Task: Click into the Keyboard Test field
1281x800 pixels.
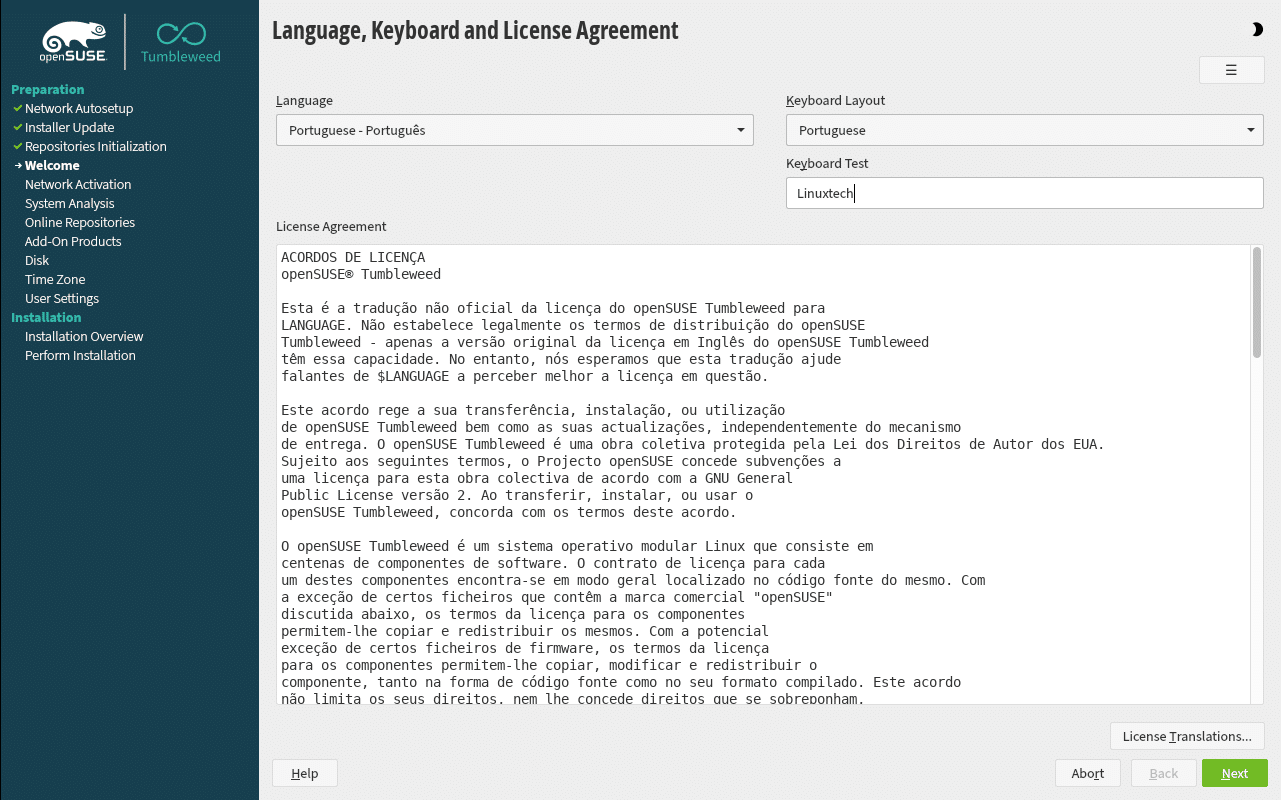Action: [x=1025, y=193]
